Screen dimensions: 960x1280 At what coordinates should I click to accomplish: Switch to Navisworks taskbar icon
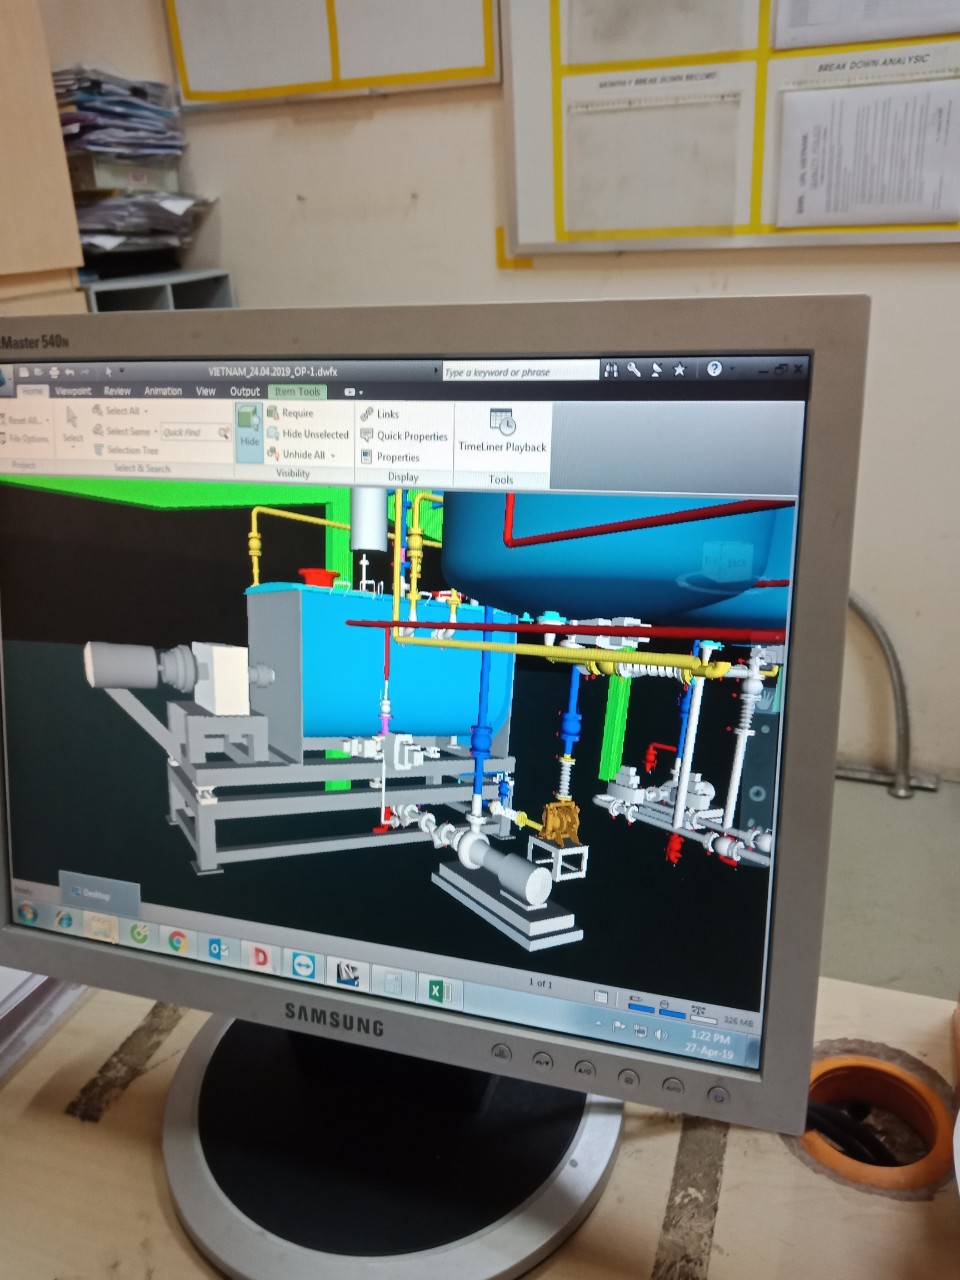tap(348, 973)
